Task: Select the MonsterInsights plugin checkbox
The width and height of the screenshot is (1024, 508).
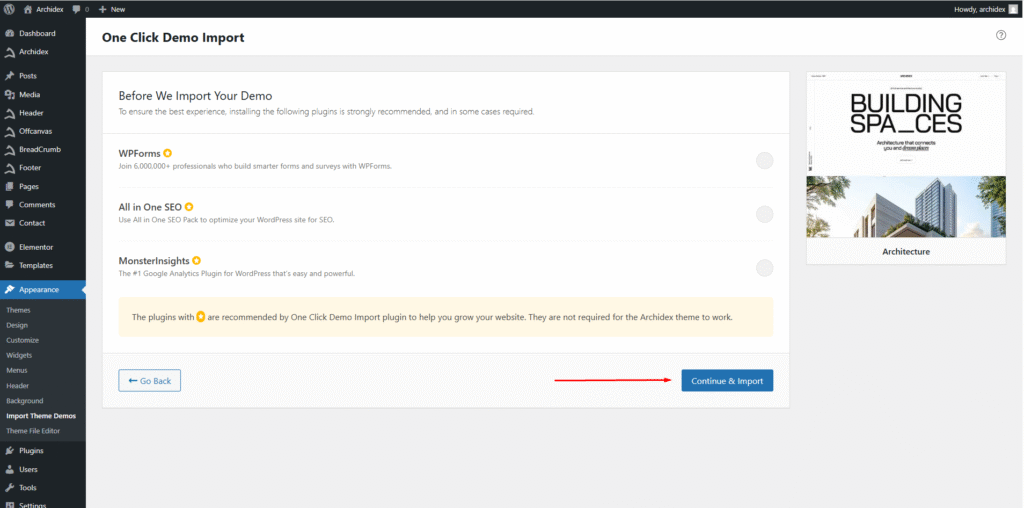Action: point(764,267)
